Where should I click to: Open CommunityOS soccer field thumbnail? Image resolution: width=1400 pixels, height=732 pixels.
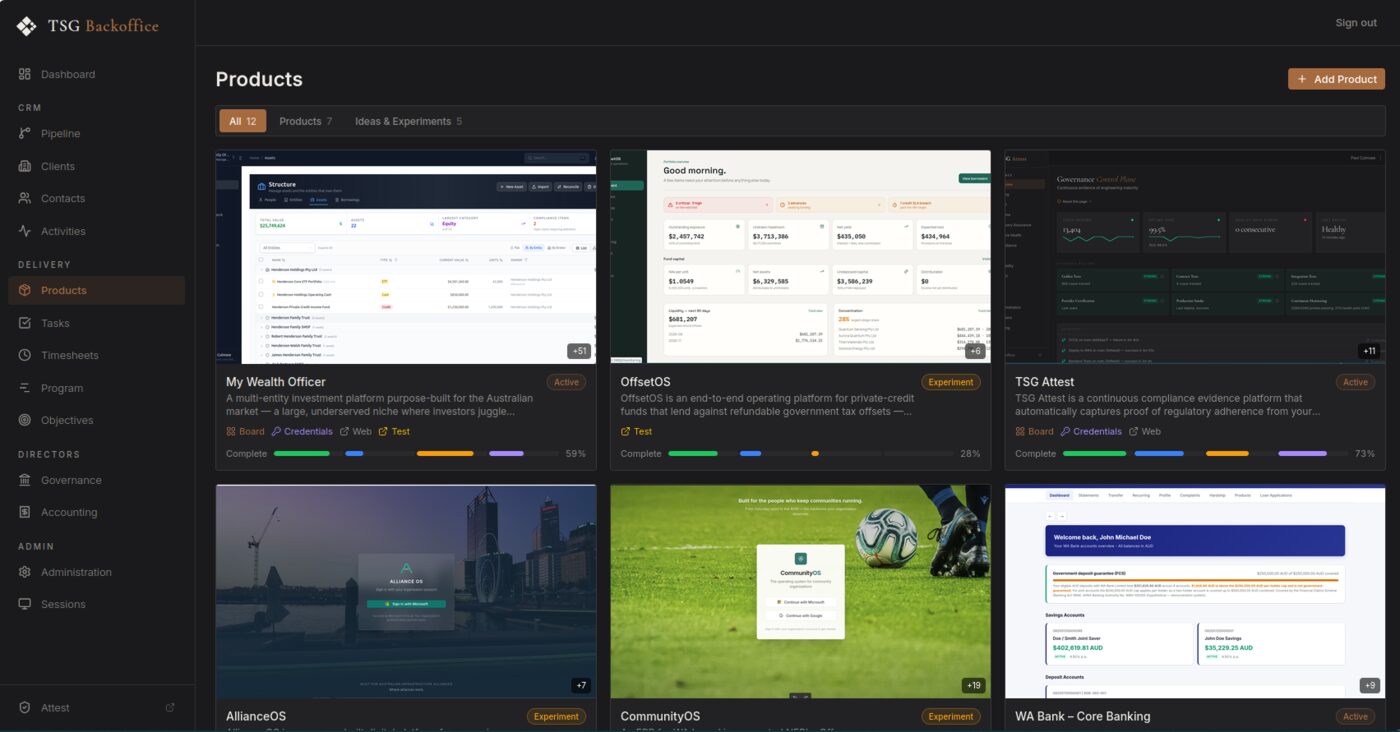coord(801,592)
